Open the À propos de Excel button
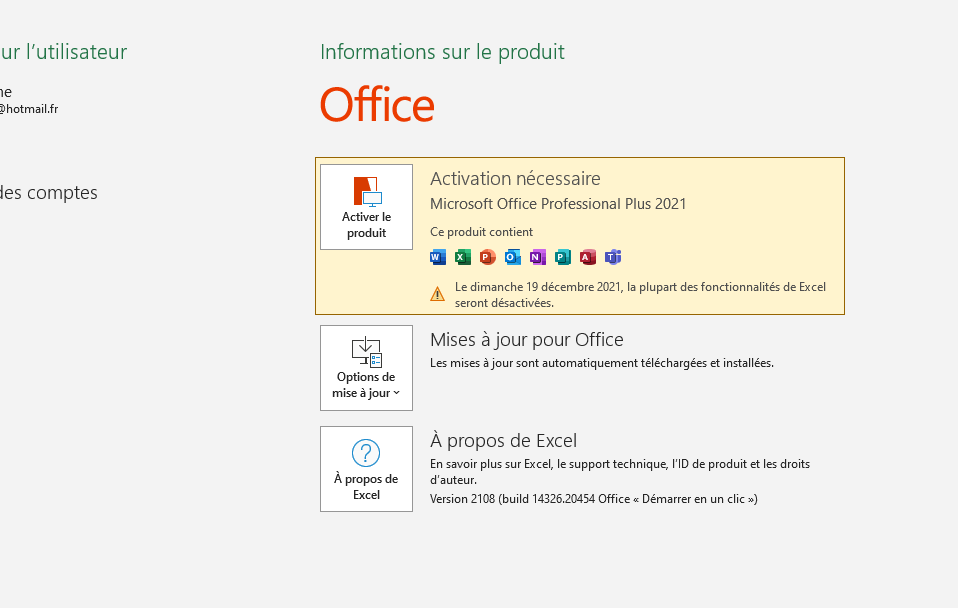Viewport: 958px width, 608px height. 367,469
